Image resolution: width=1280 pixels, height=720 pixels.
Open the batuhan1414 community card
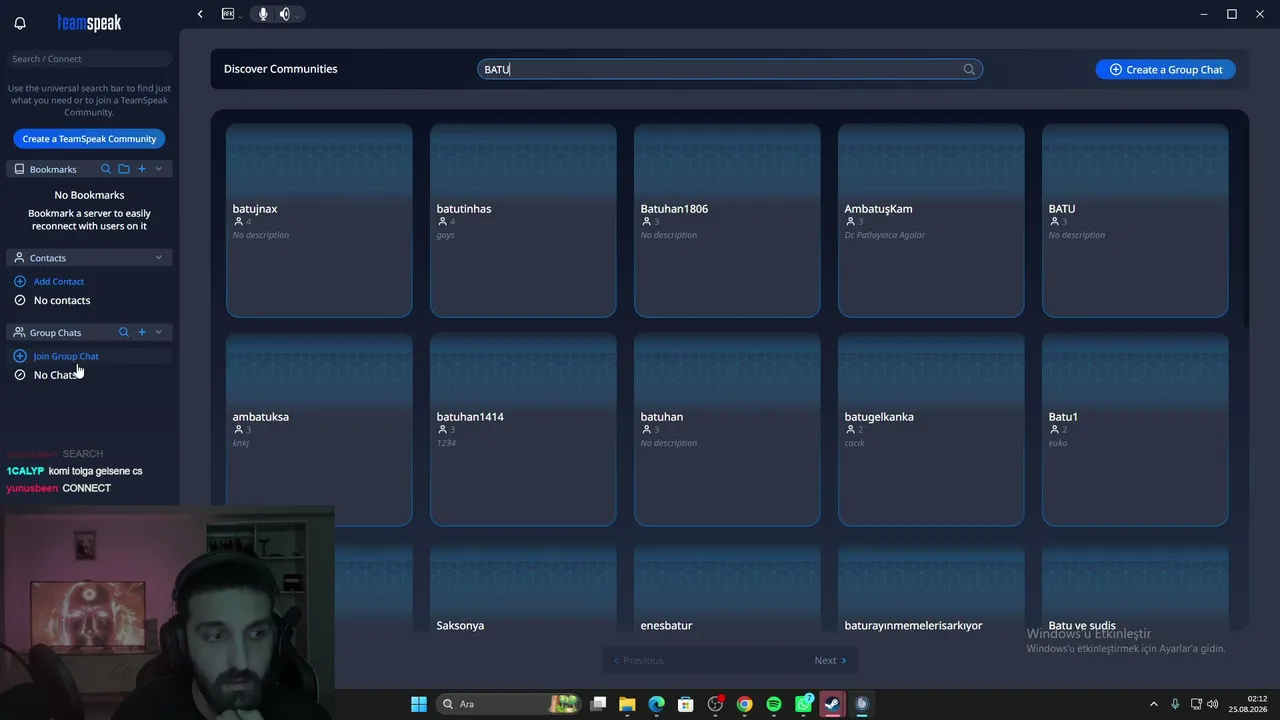point(523,429)
